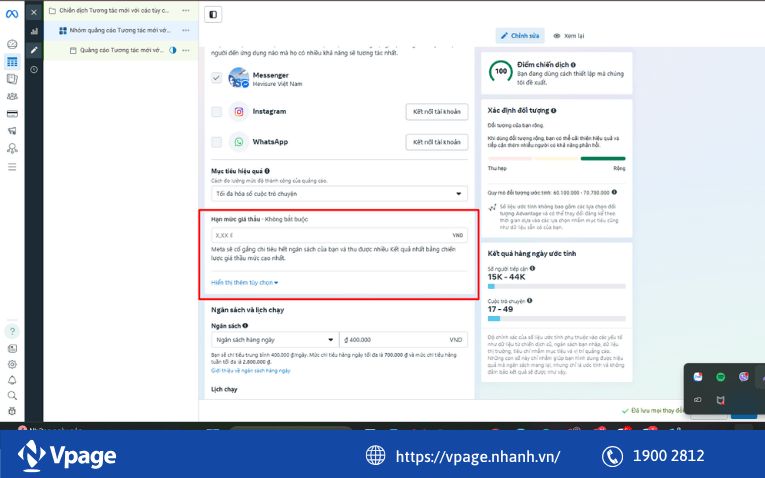Image resolution: width=765 pixels, height=478 pixels.
Task: Click 15K - 44K reach estimate
Action: point(506,277)
